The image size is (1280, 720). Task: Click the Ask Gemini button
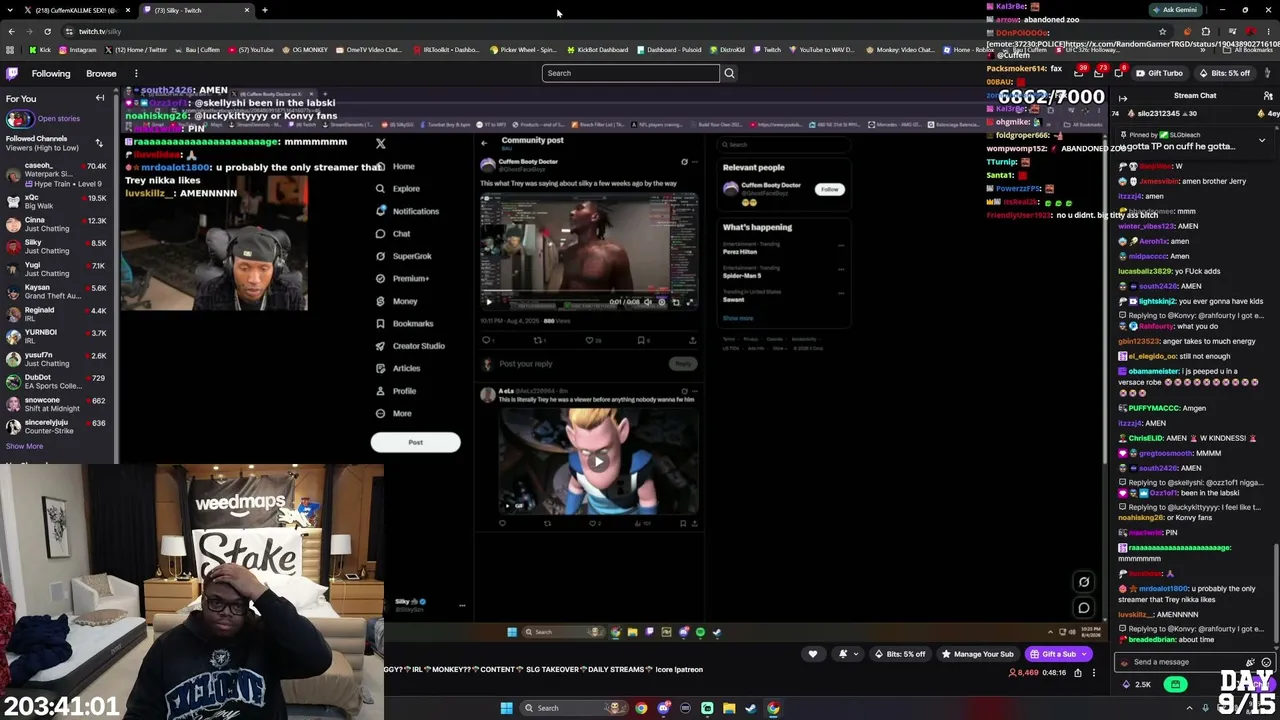(1175, 10)
